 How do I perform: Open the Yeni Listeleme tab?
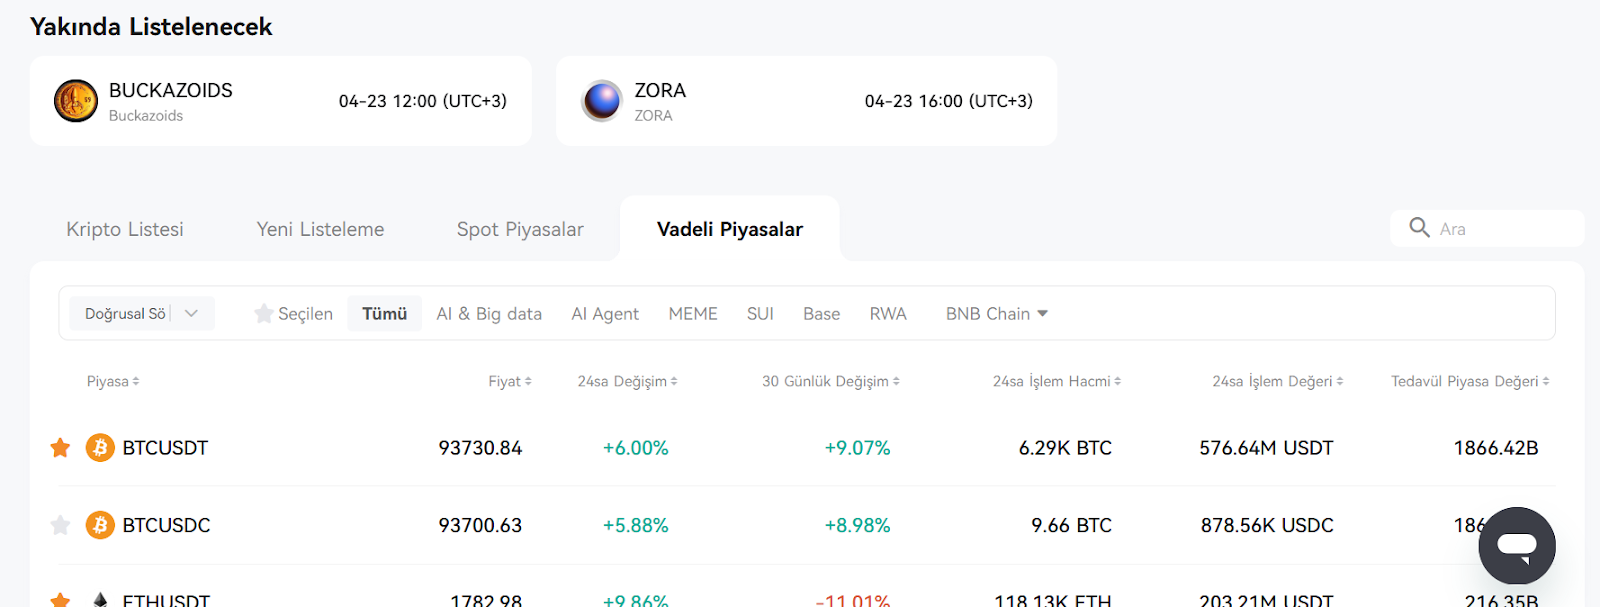[x=320, y=229]
